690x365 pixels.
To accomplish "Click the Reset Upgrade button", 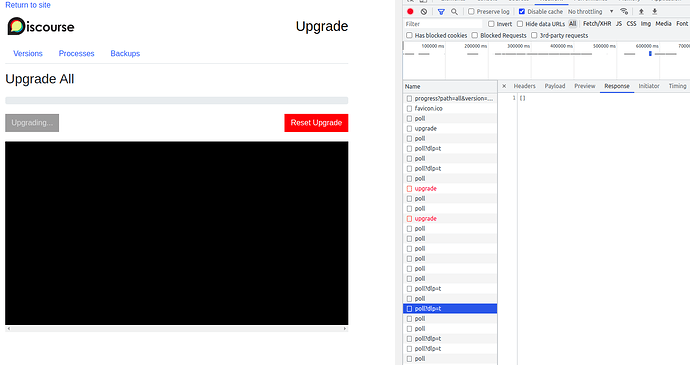I will pos(316,123).
